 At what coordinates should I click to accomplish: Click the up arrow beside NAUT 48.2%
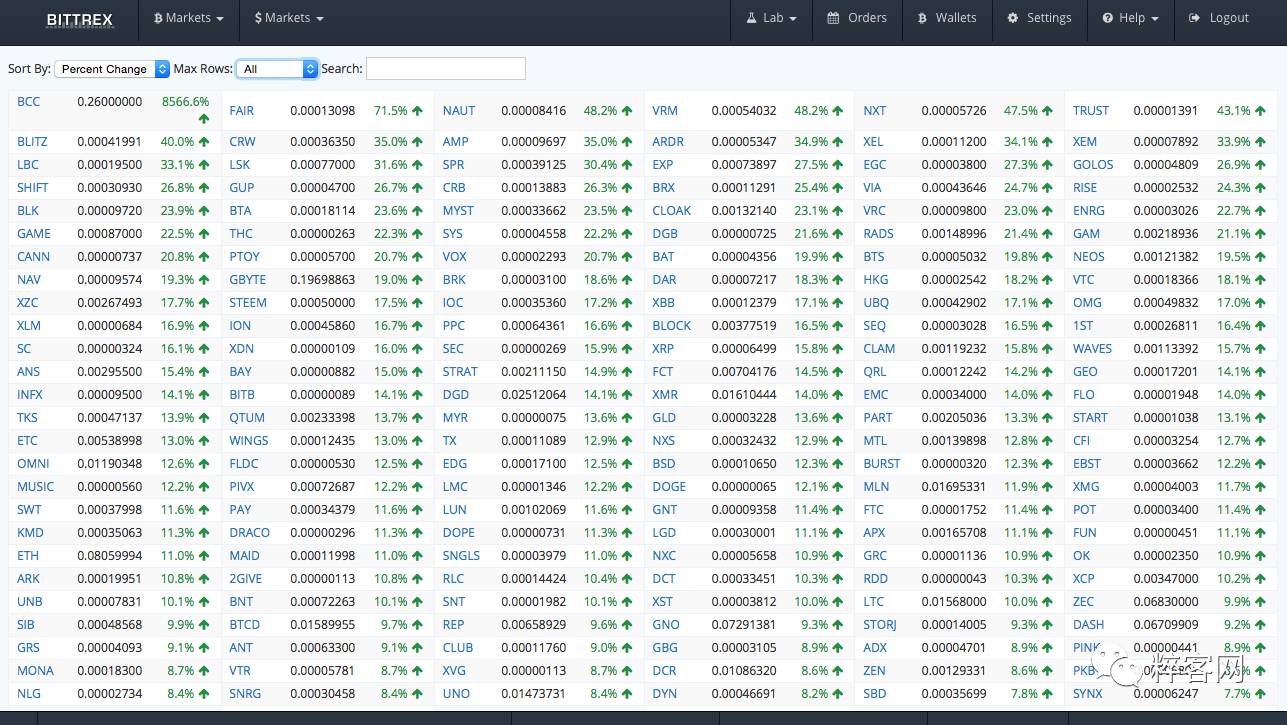tap(627, 111)
